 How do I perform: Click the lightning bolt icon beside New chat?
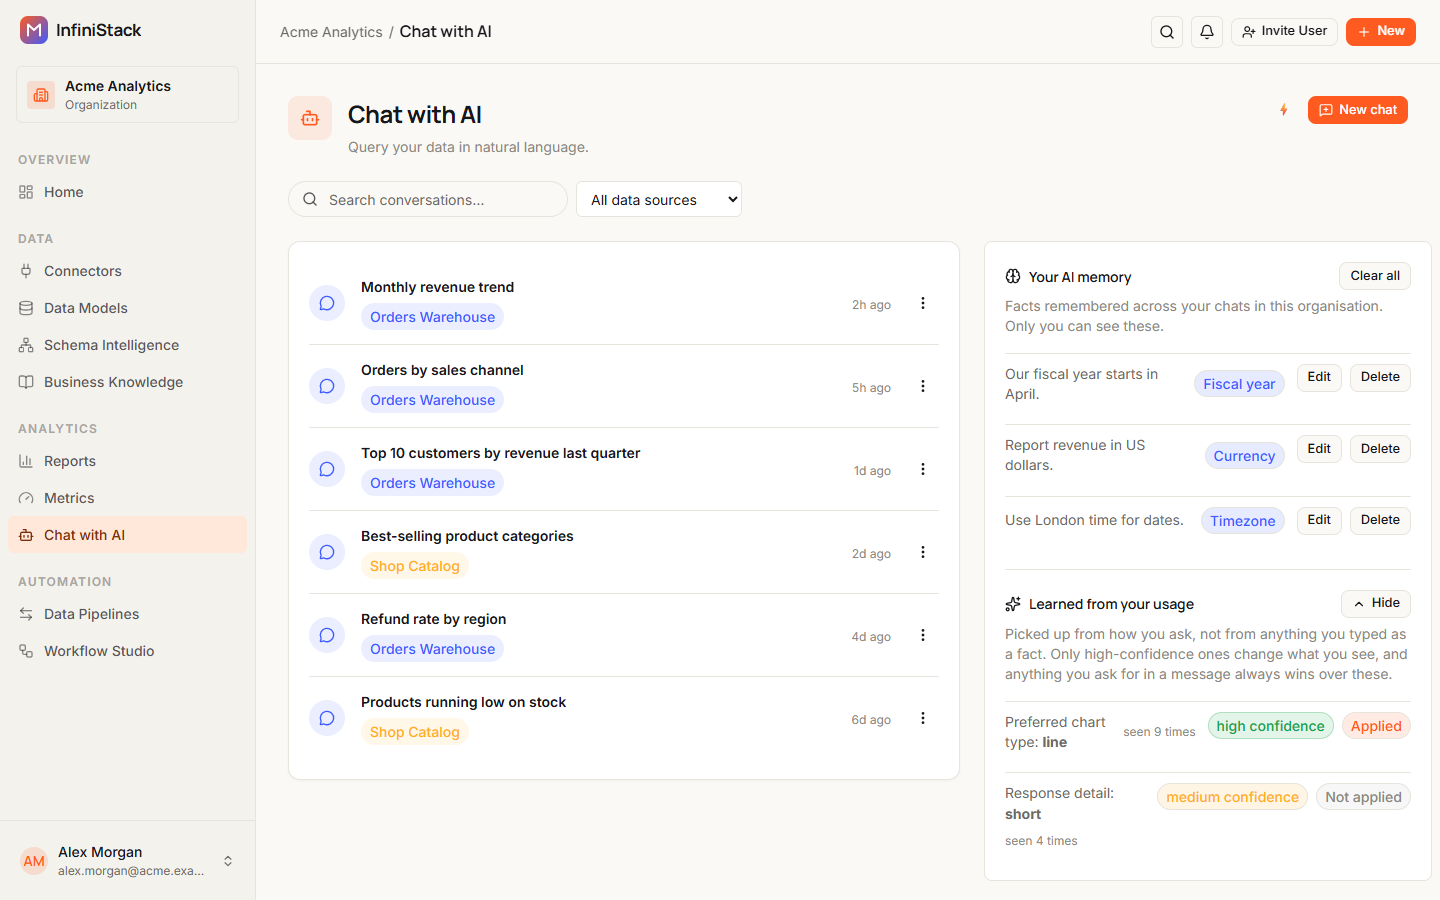pyautogui.click(x=1284, y=110)
